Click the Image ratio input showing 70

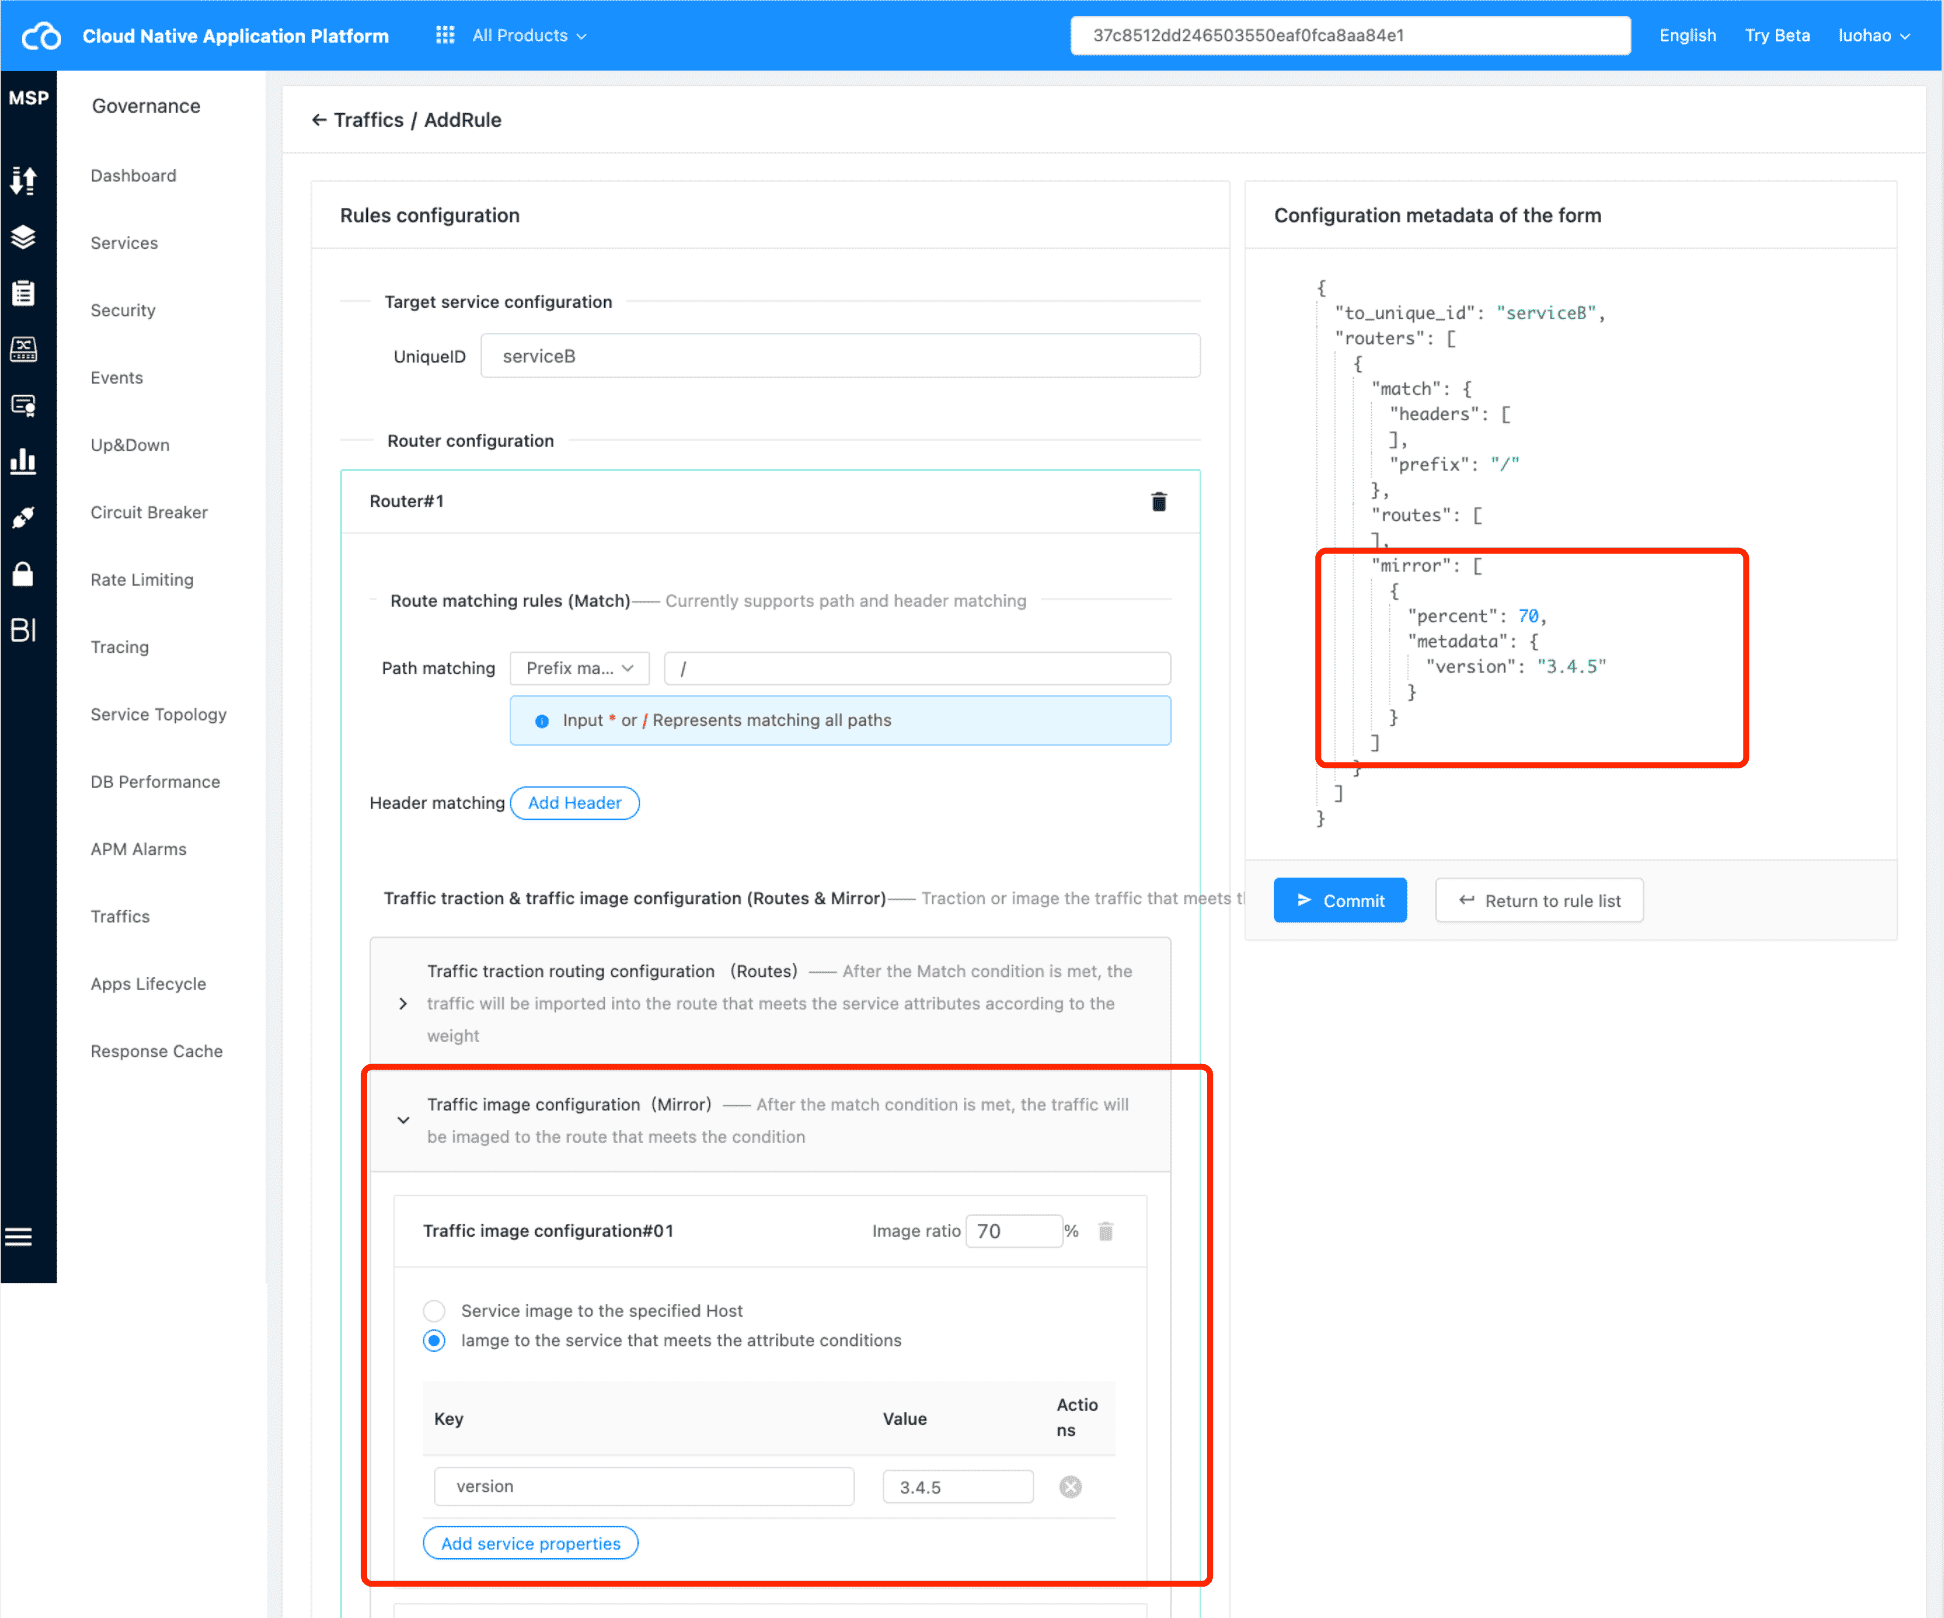click(x=1013, y=1231)
